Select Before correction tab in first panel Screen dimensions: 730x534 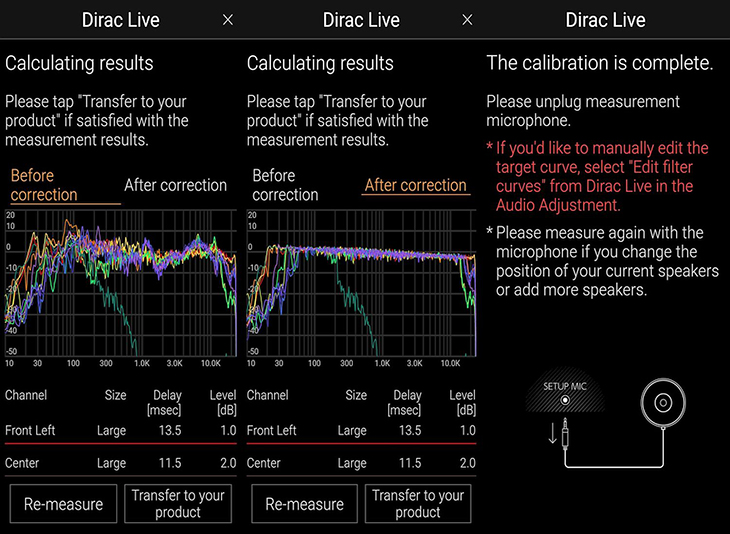coord(64,185)
